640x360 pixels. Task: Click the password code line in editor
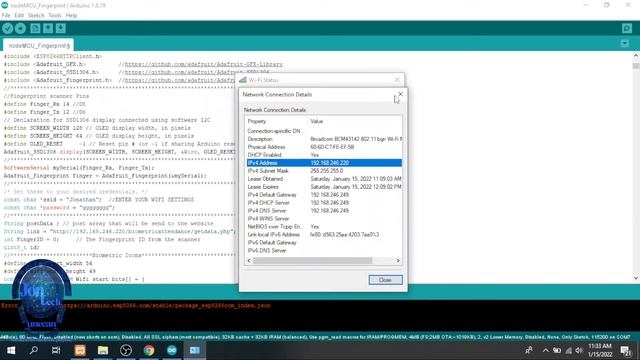pos(60,208)
